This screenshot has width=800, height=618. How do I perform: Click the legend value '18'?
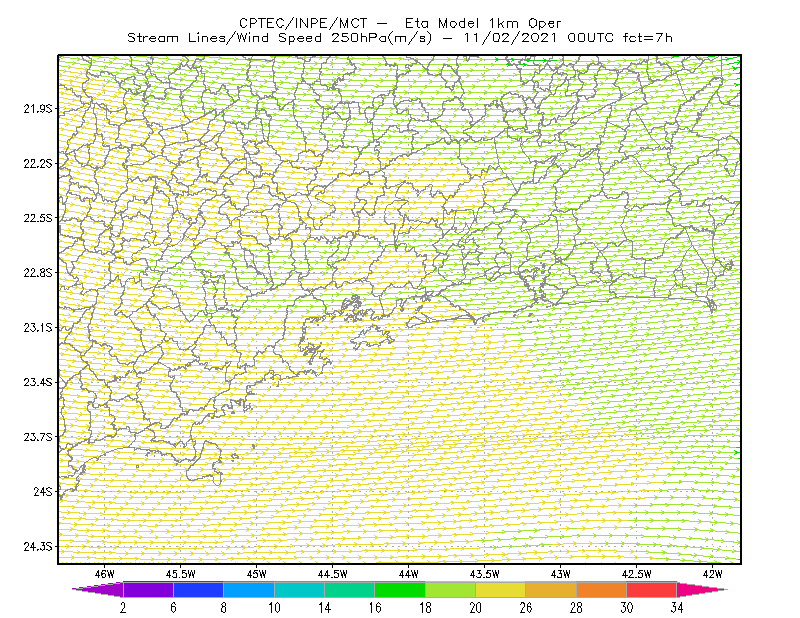click(426, 608)
